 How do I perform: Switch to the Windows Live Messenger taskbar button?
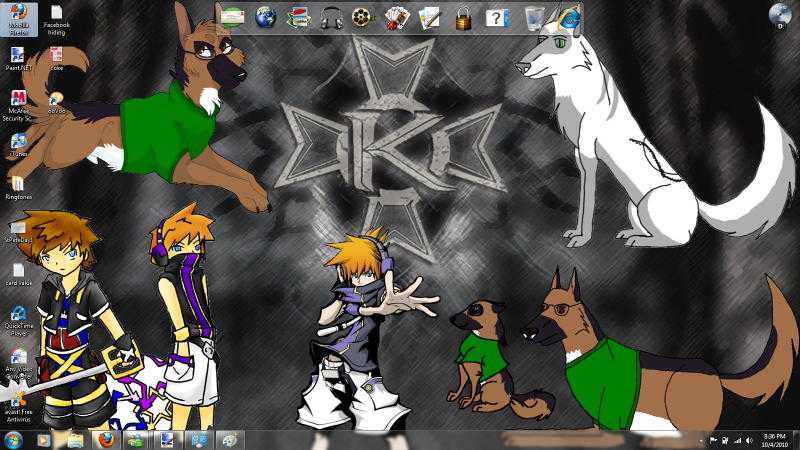(137, 440)
